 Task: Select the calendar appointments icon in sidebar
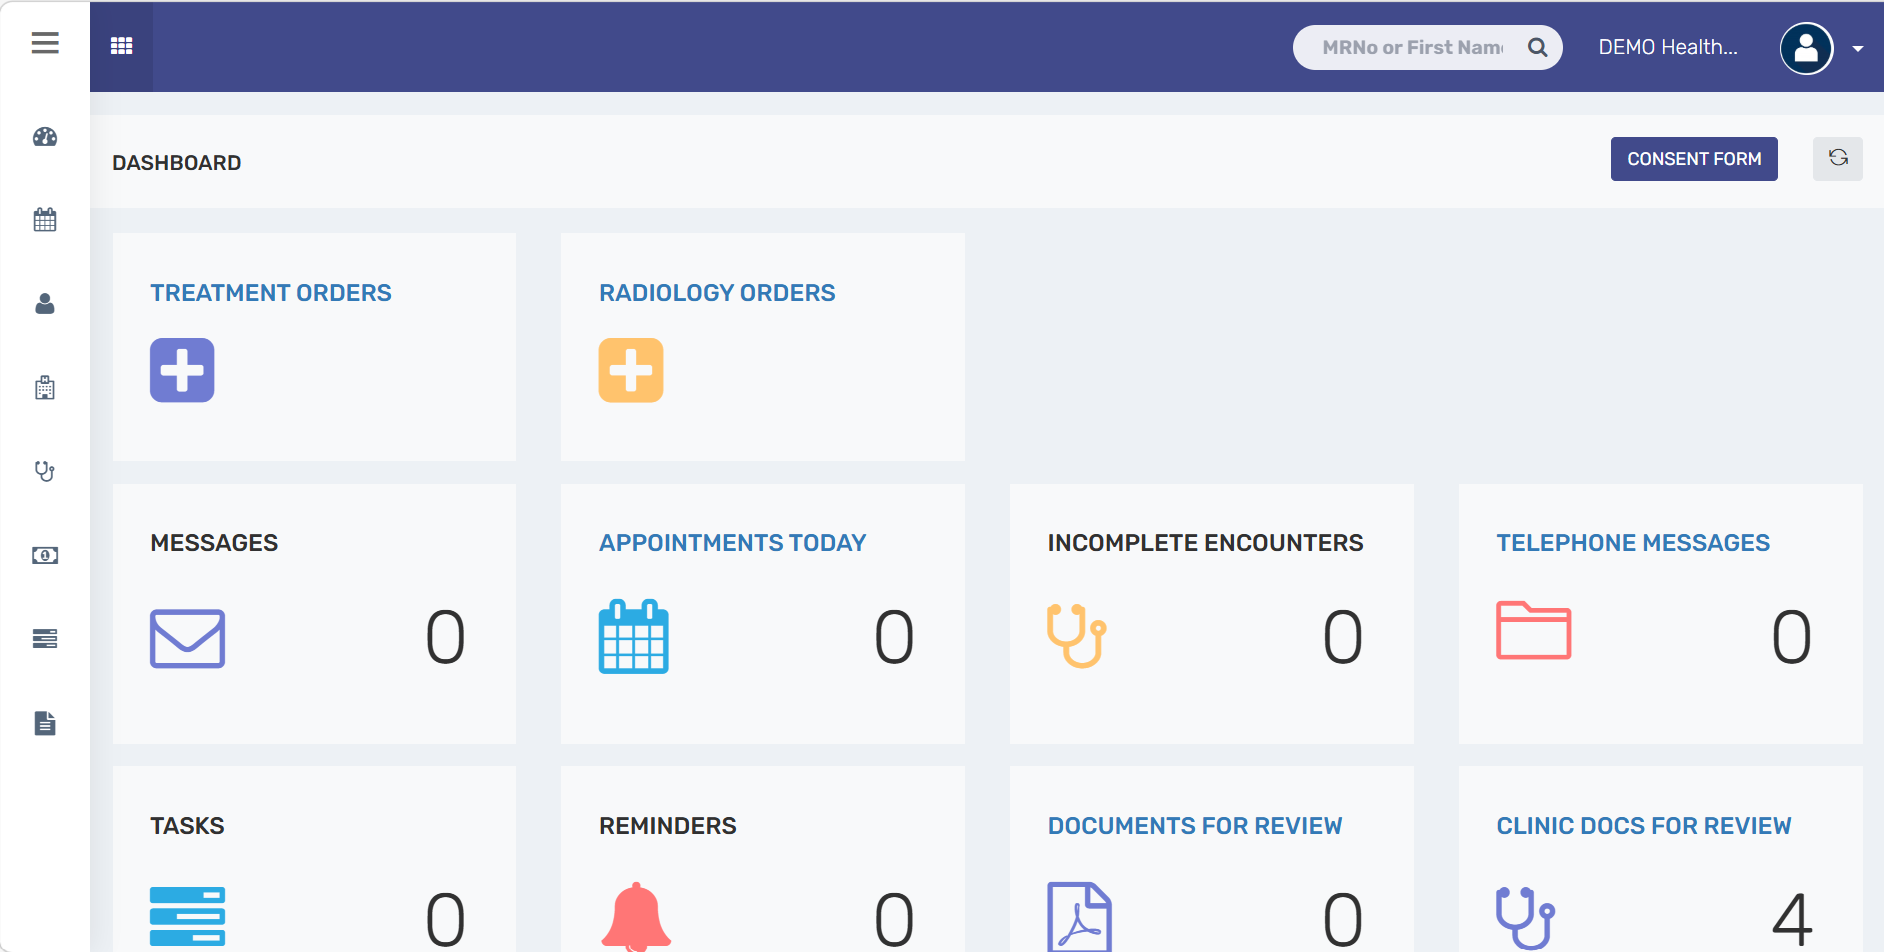pos(45,219)
